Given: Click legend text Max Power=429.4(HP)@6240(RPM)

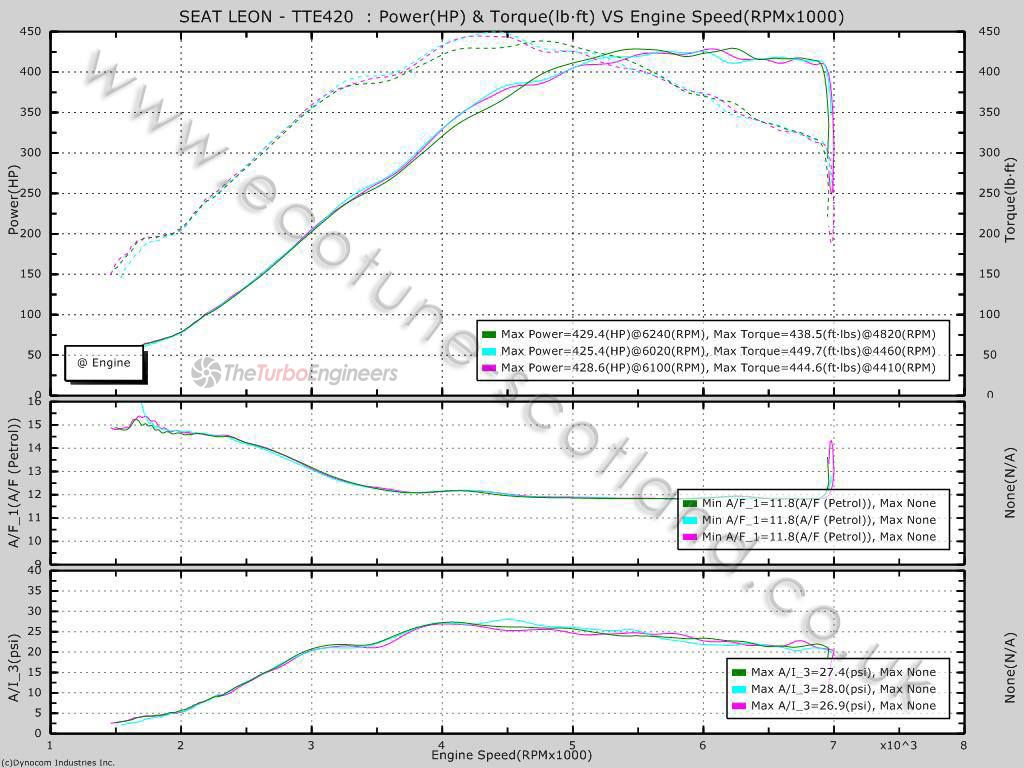Looking at the screenshot, I should tap(603, 334).
